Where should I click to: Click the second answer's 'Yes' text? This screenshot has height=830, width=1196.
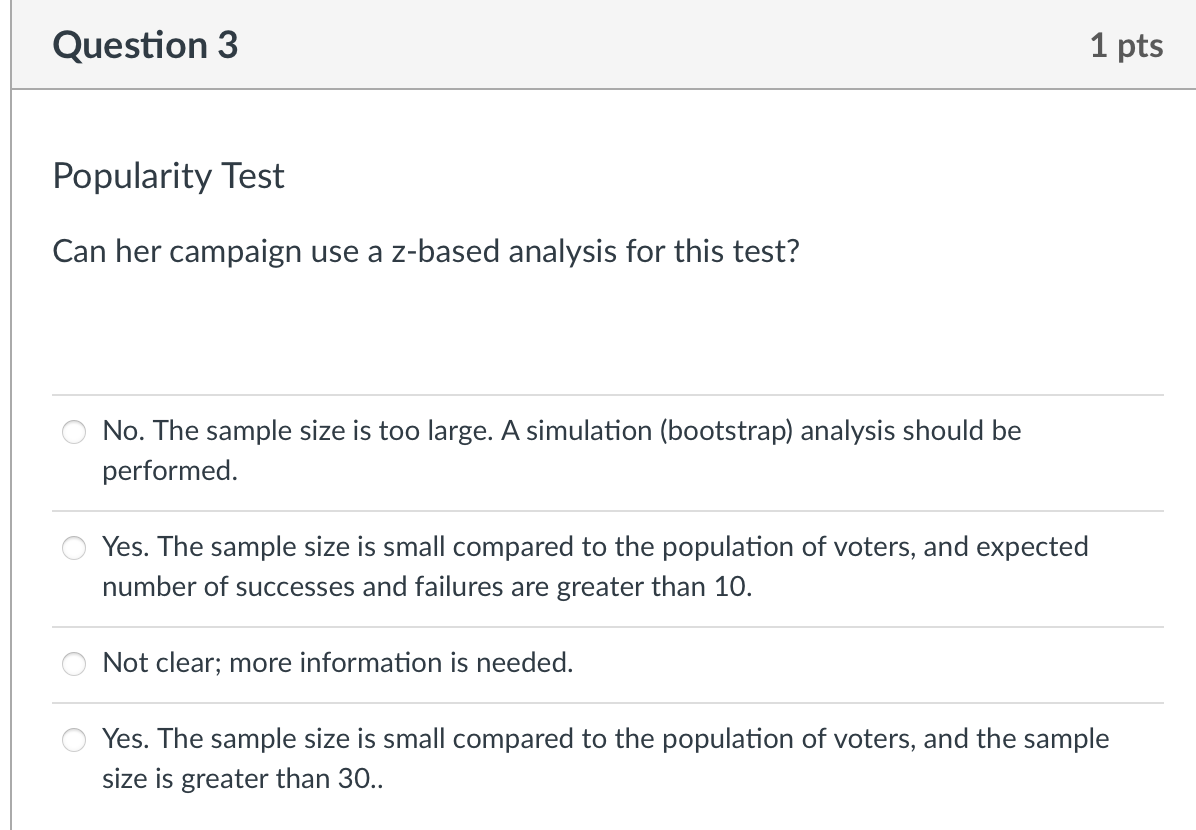click(x=120, y=546)
